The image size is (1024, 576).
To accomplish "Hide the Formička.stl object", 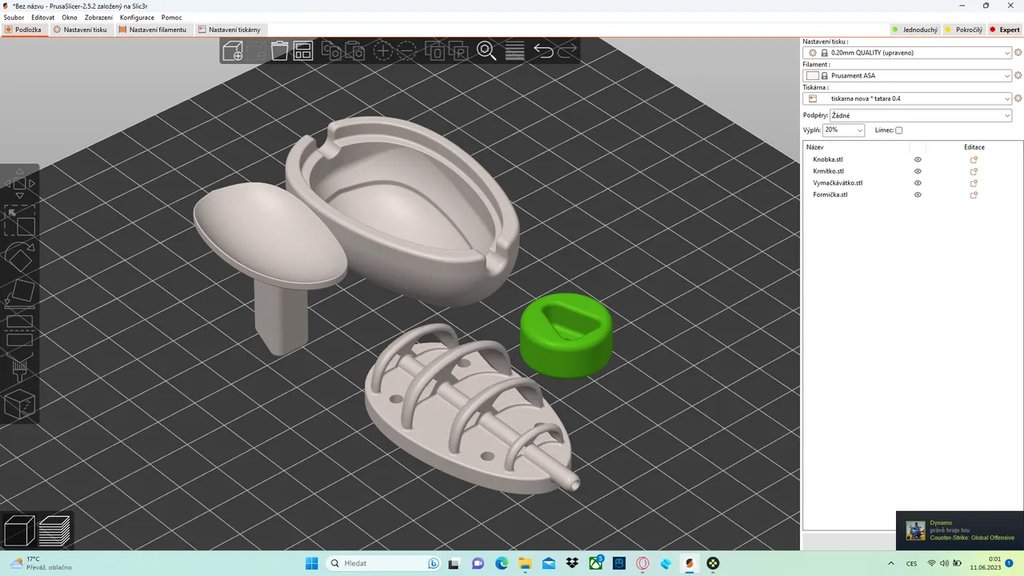I will coord(917,194).
